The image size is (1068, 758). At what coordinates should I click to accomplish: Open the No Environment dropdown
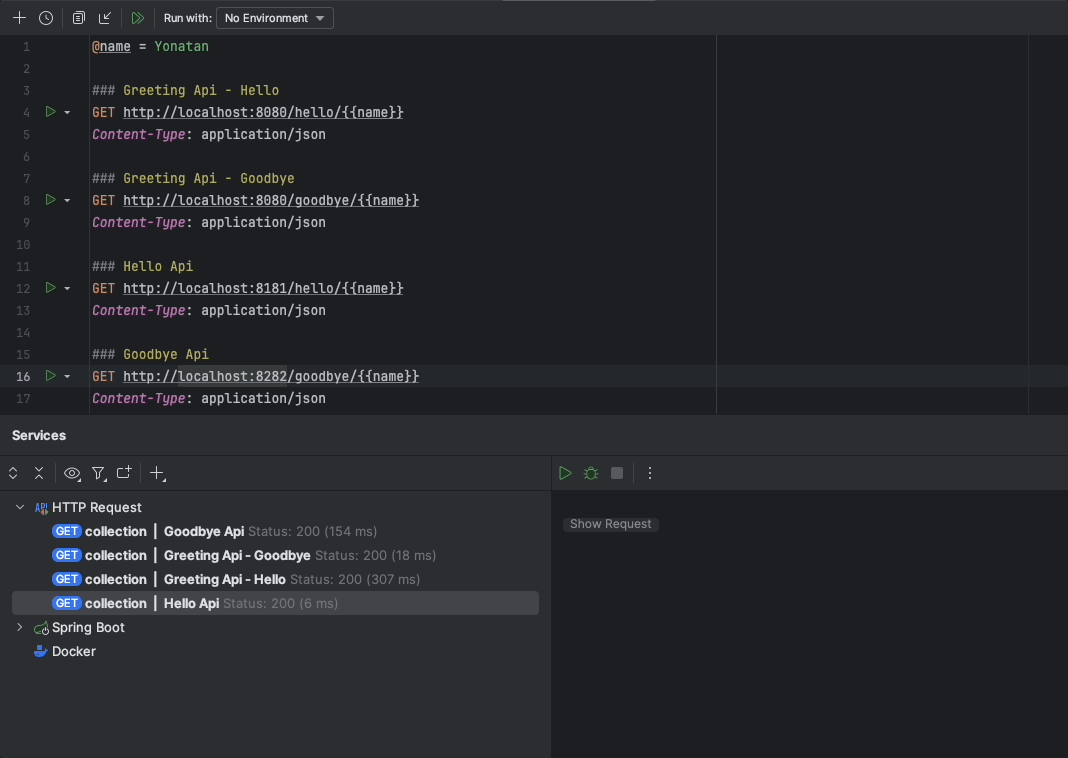coord(275,18)
